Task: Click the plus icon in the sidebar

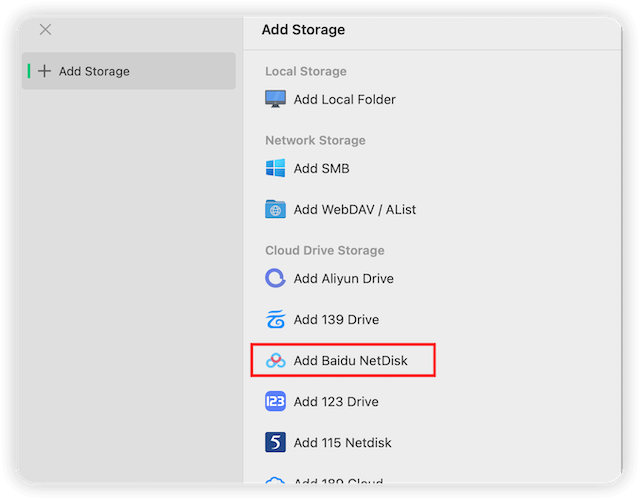Action: [44, 71]
